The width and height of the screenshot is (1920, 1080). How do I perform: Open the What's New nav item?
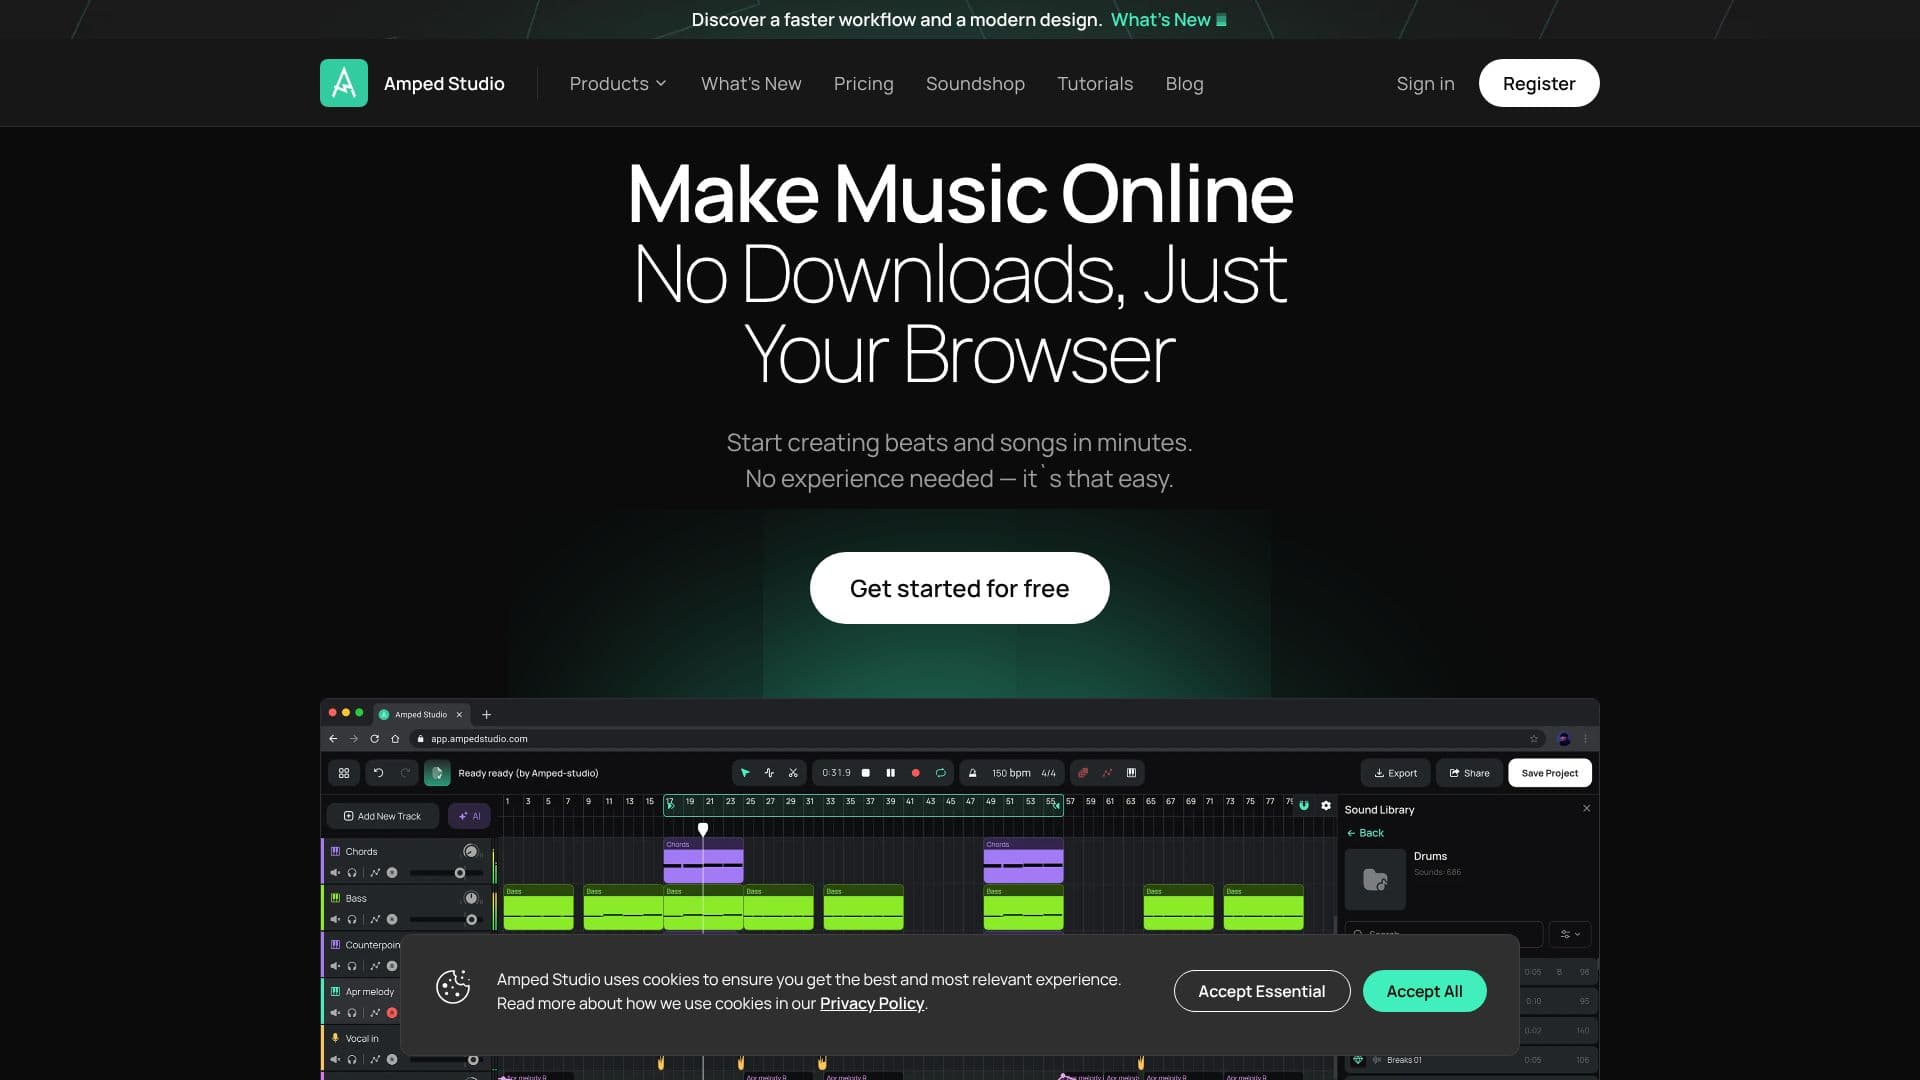pyautogui.click(x=751, y=84)
